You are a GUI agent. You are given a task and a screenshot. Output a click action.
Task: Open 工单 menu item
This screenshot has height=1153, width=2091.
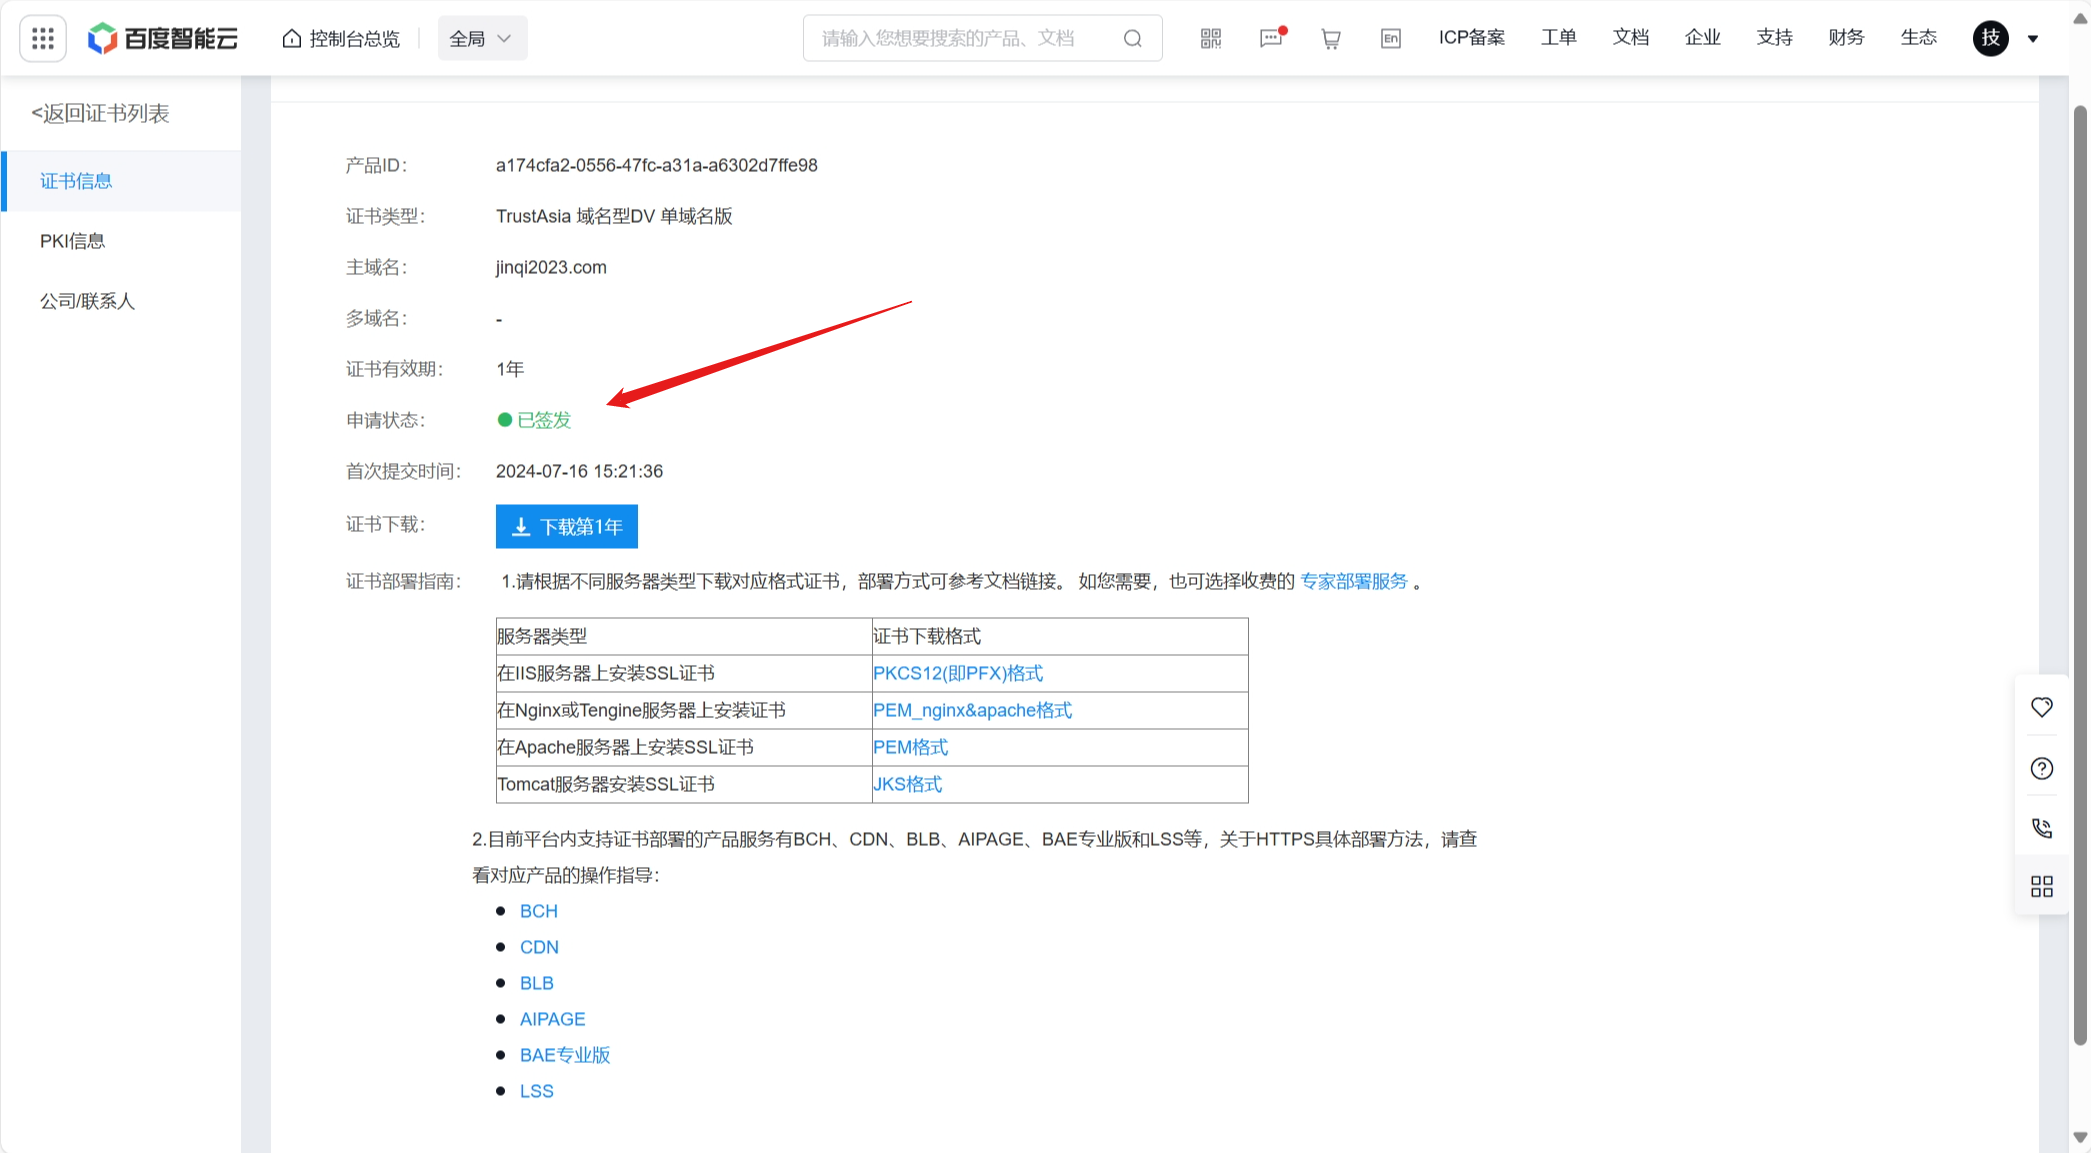1558,38
